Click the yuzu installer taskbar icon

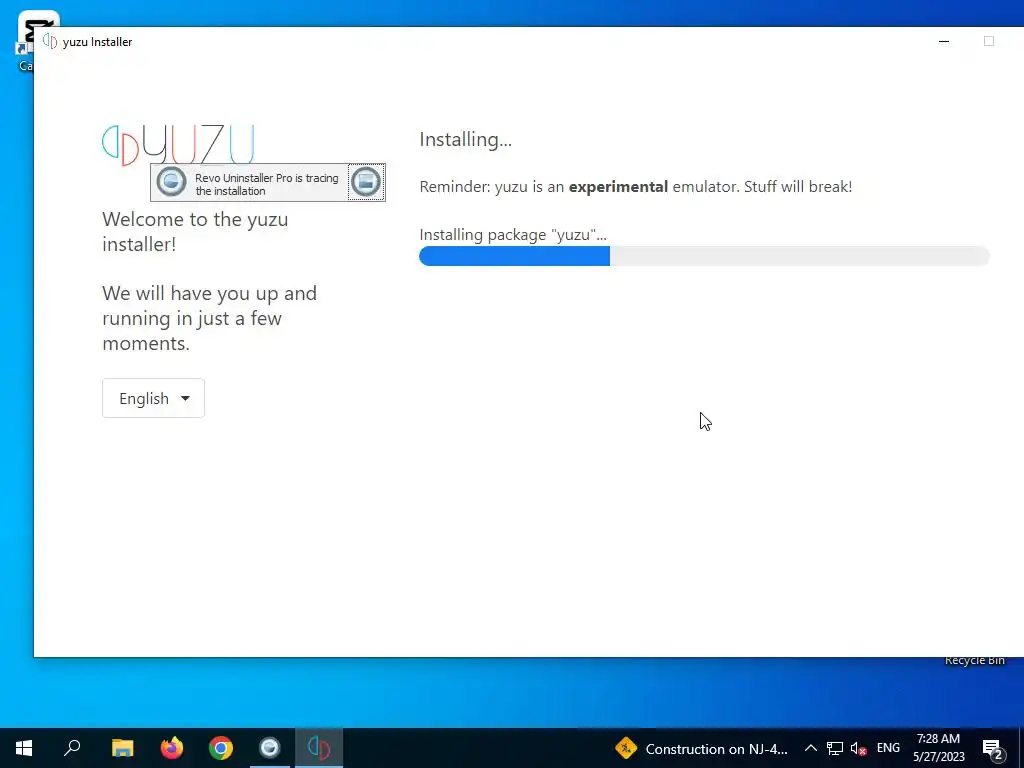319,748
